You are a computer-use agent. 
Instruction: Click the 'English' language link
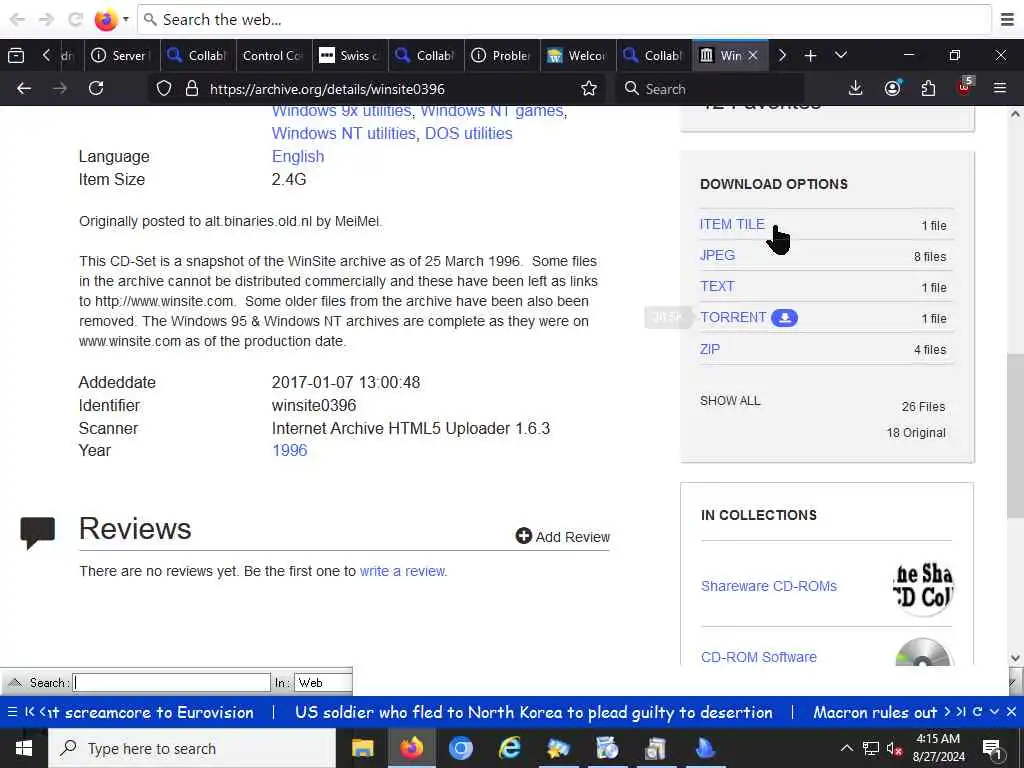pos(298,157)
